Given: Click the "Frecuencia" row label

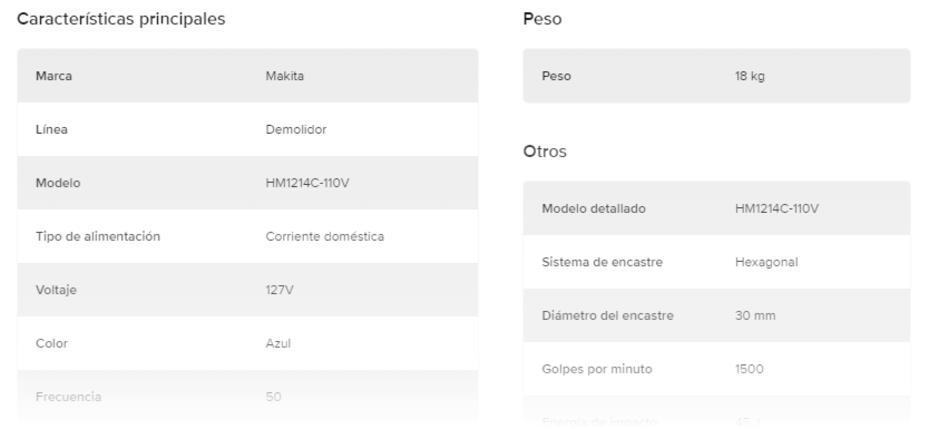Looking at the screenshot, I should click(x=68, y=397).
